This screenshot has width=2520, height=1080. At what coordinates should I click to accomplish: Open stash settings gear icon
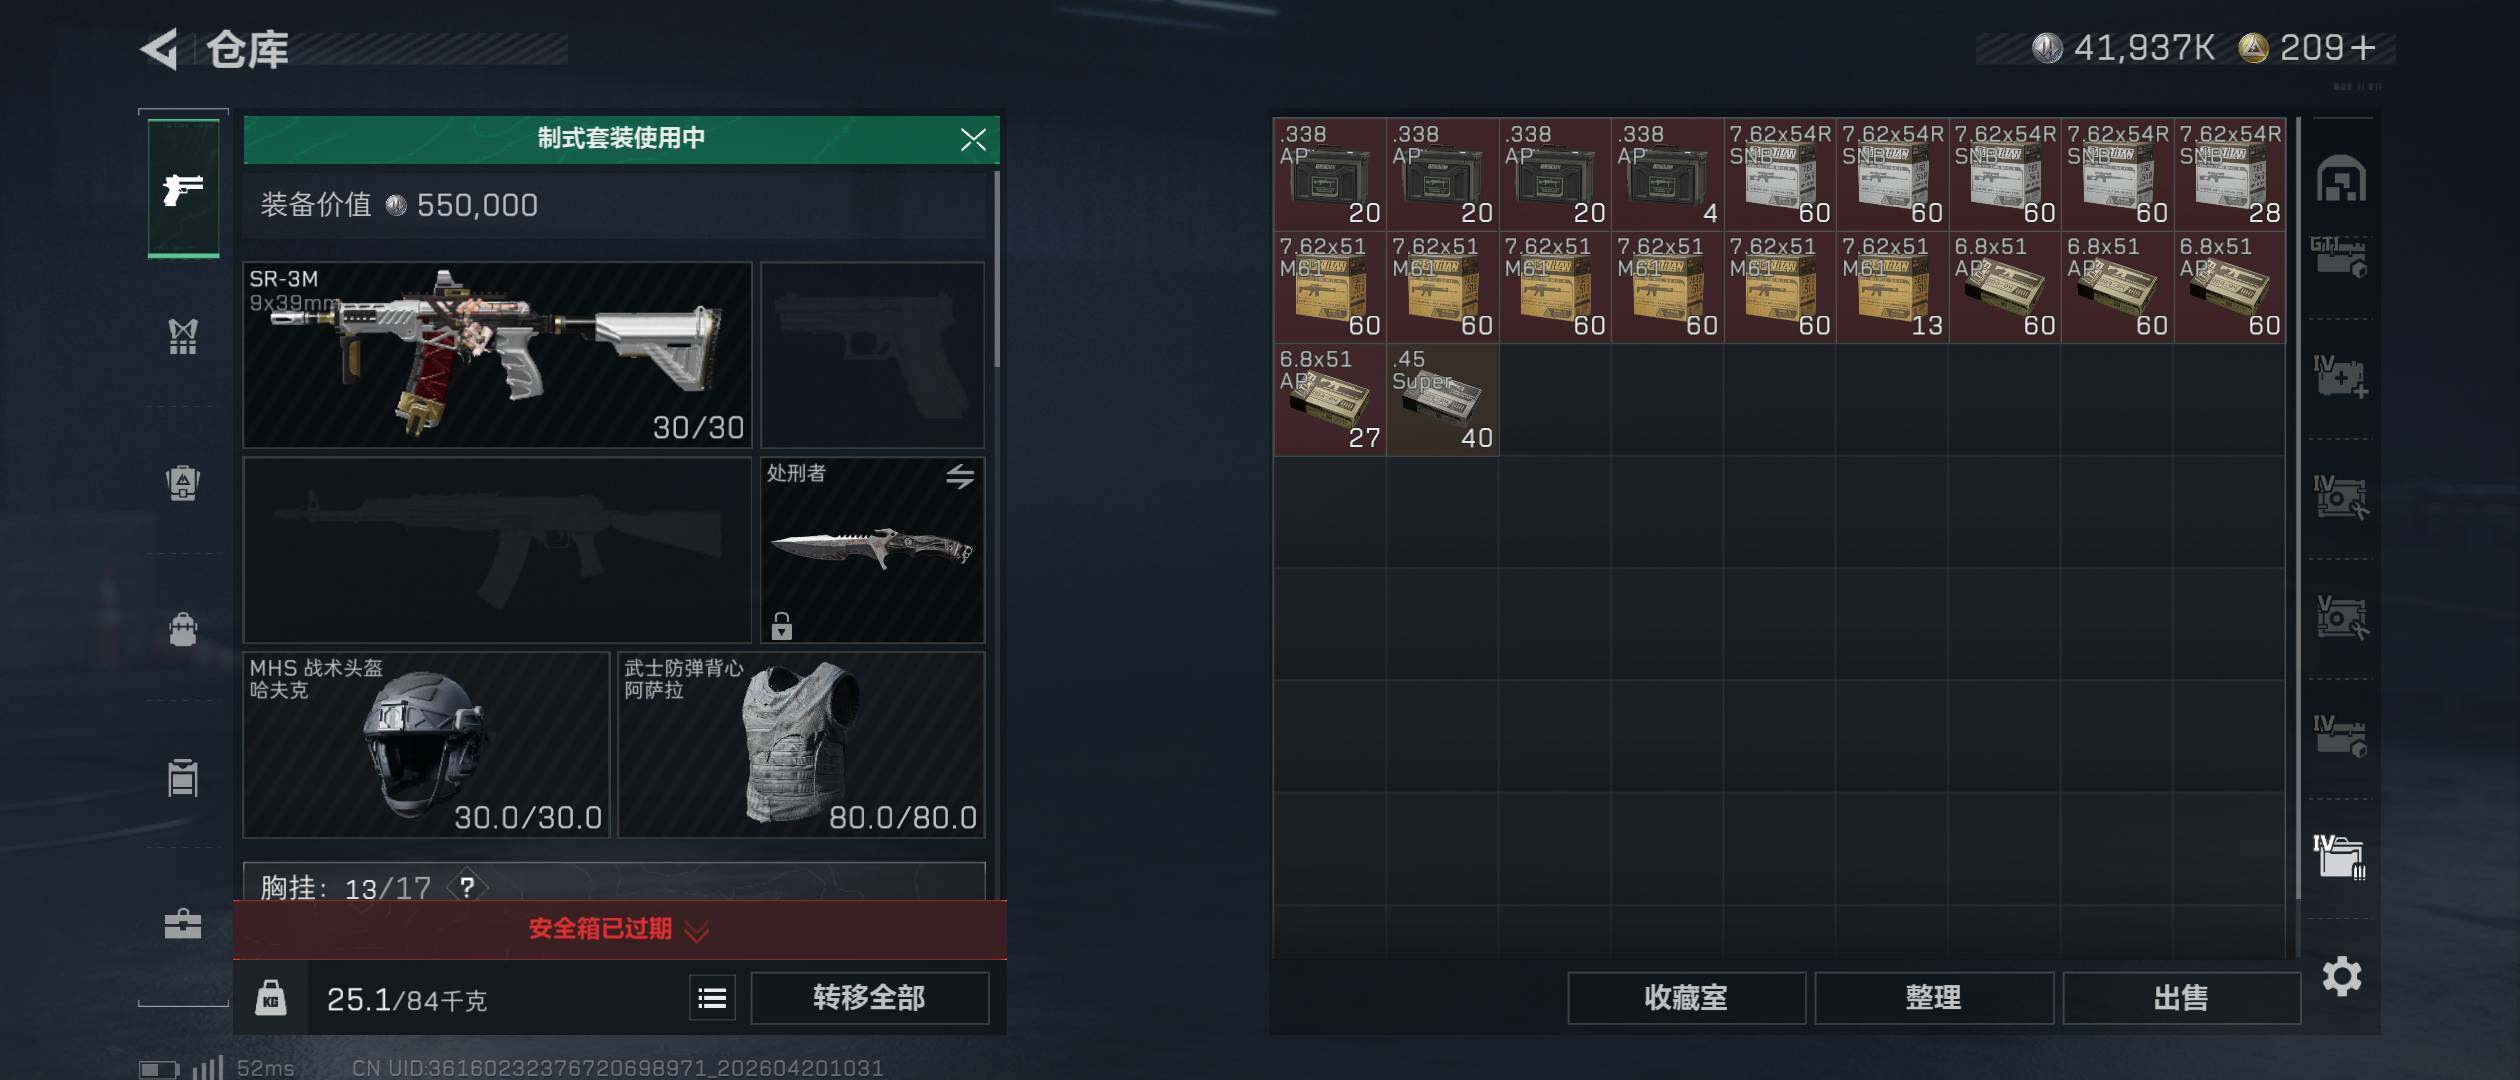[2342, 976]
